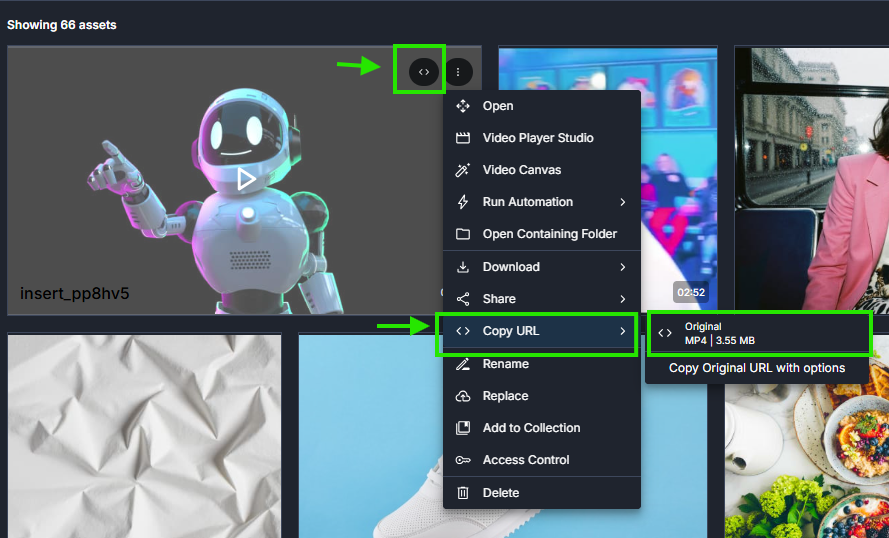Click the Access Control key icon
Screen dimensions: 889x538
[463, 460]
